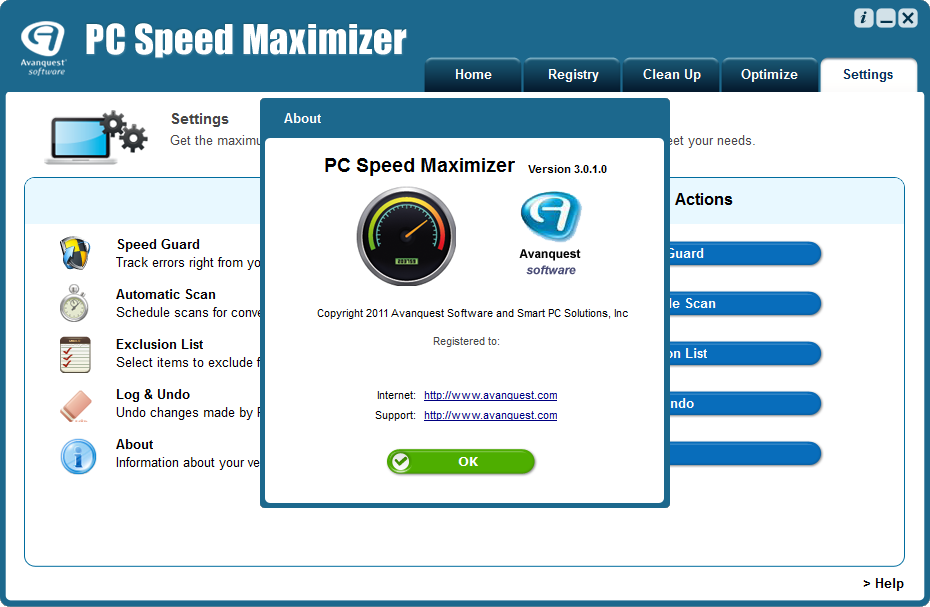The width and height of the screenshot is (930, 607).
Task: Click the About heading in settings list
Action: [135, 444]
